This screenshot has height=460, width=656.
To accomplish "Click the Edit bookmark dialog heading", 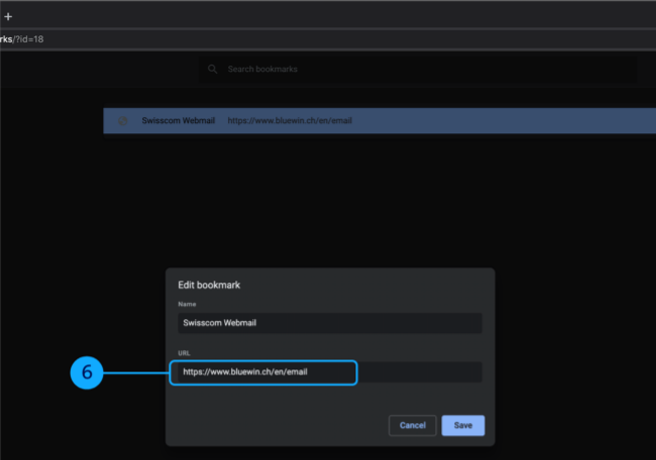I will (x=209, y=285).
